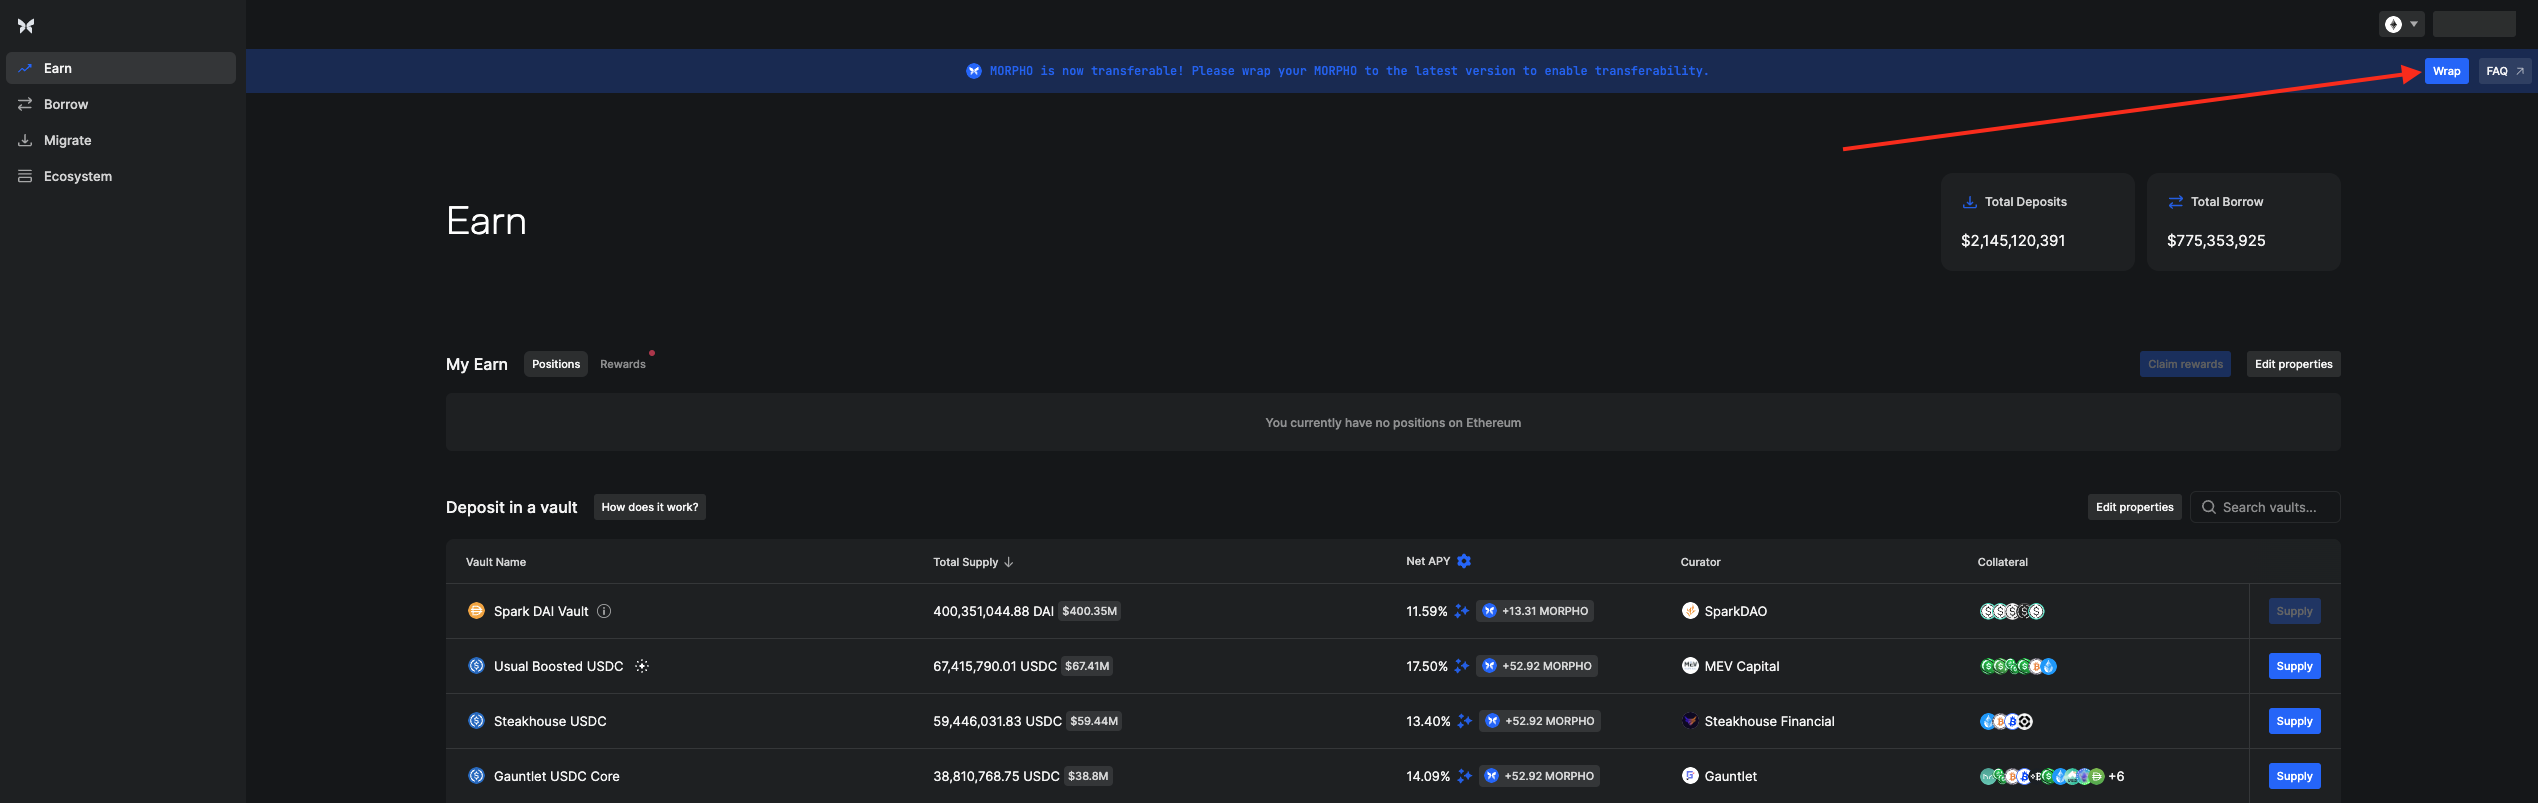Click the Total Deposits stat card
The image size is (2538, 803).
pos(2037,221)
